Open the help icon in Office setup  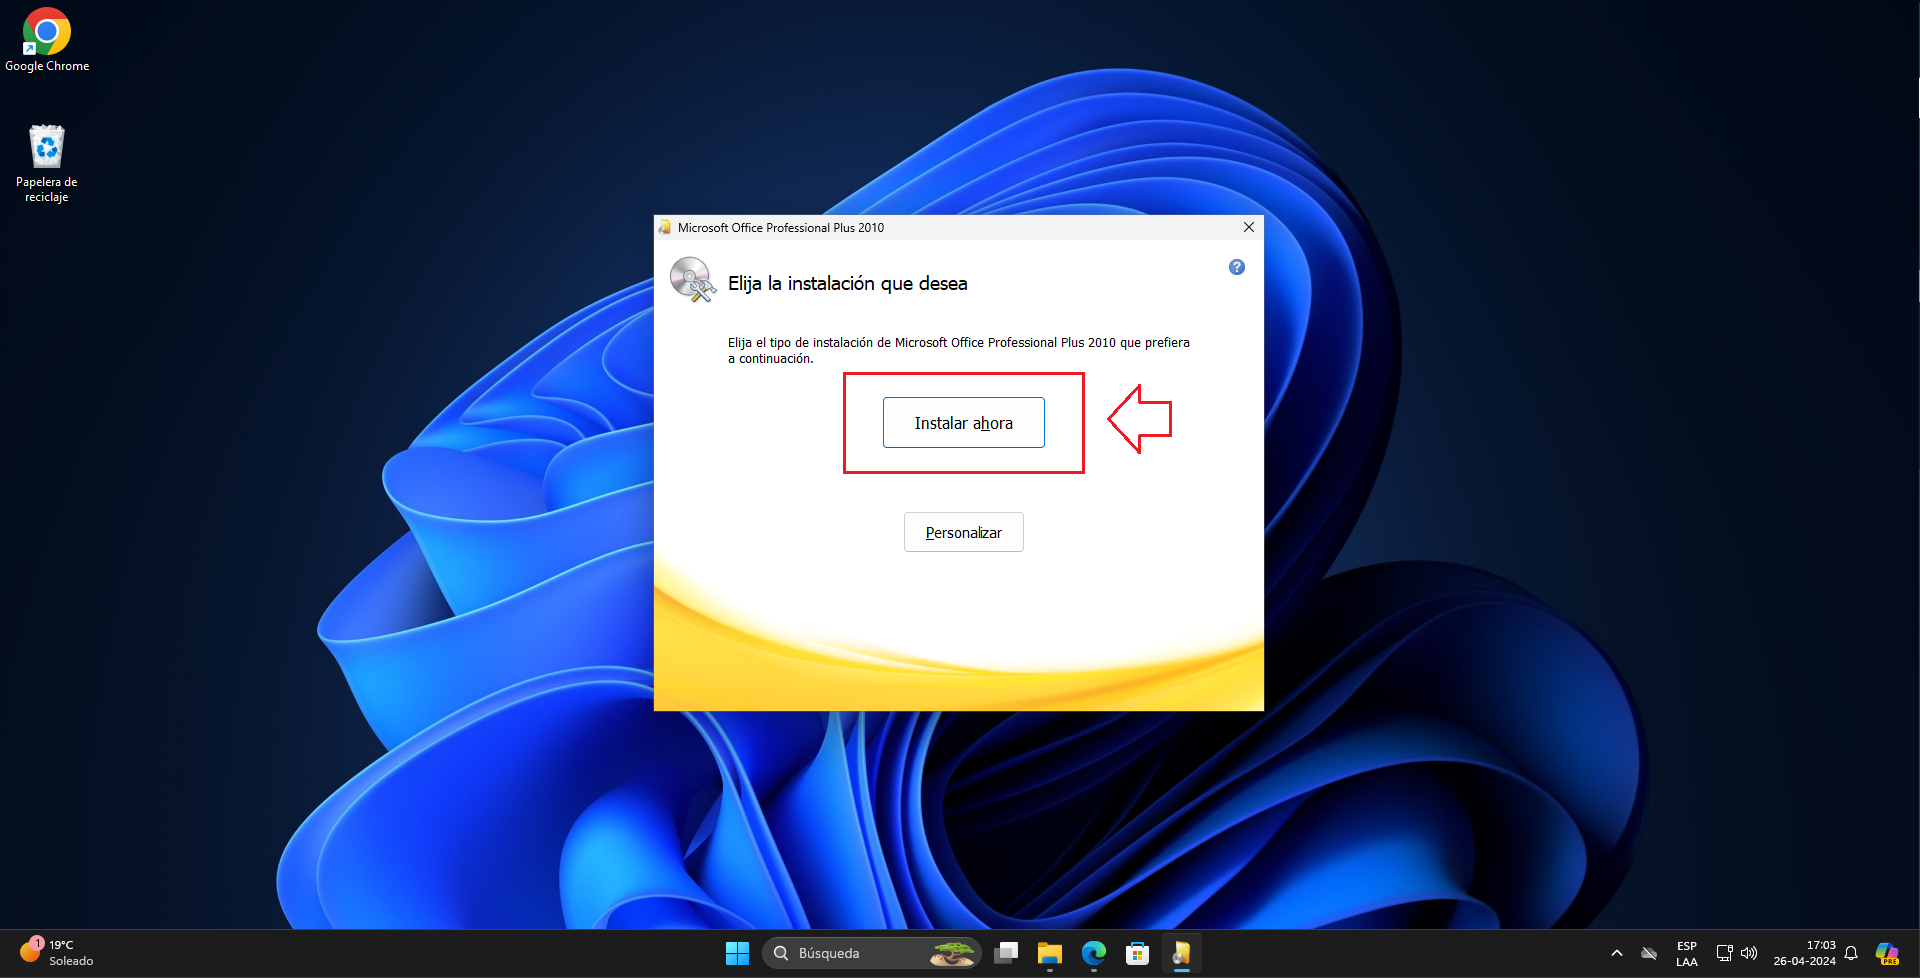click(1237, 267)
